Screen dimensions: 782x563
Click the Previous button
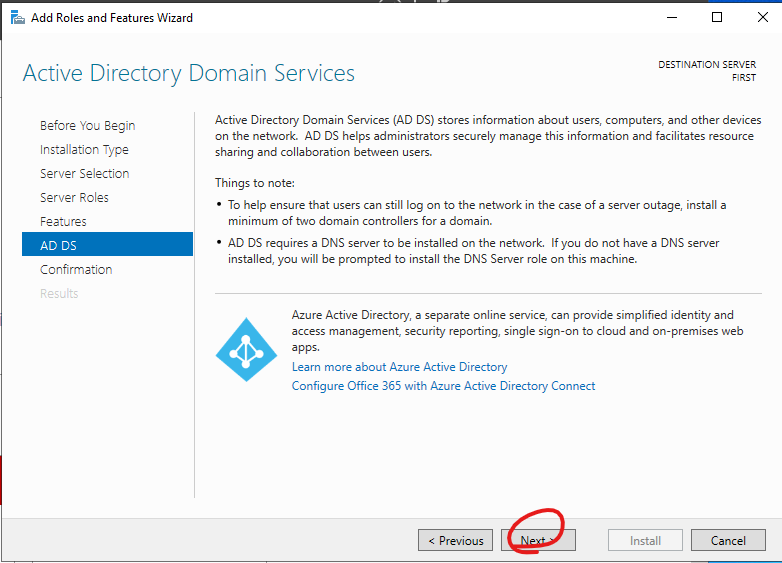point(455,541)
